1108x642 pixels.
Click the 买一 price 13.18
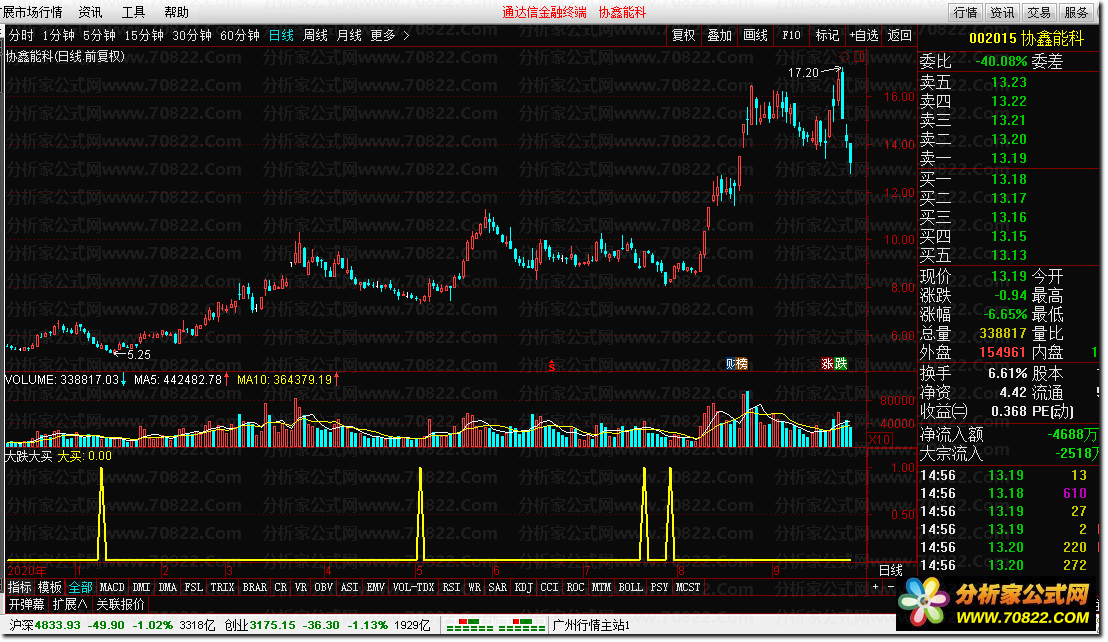pos(1008,179)
